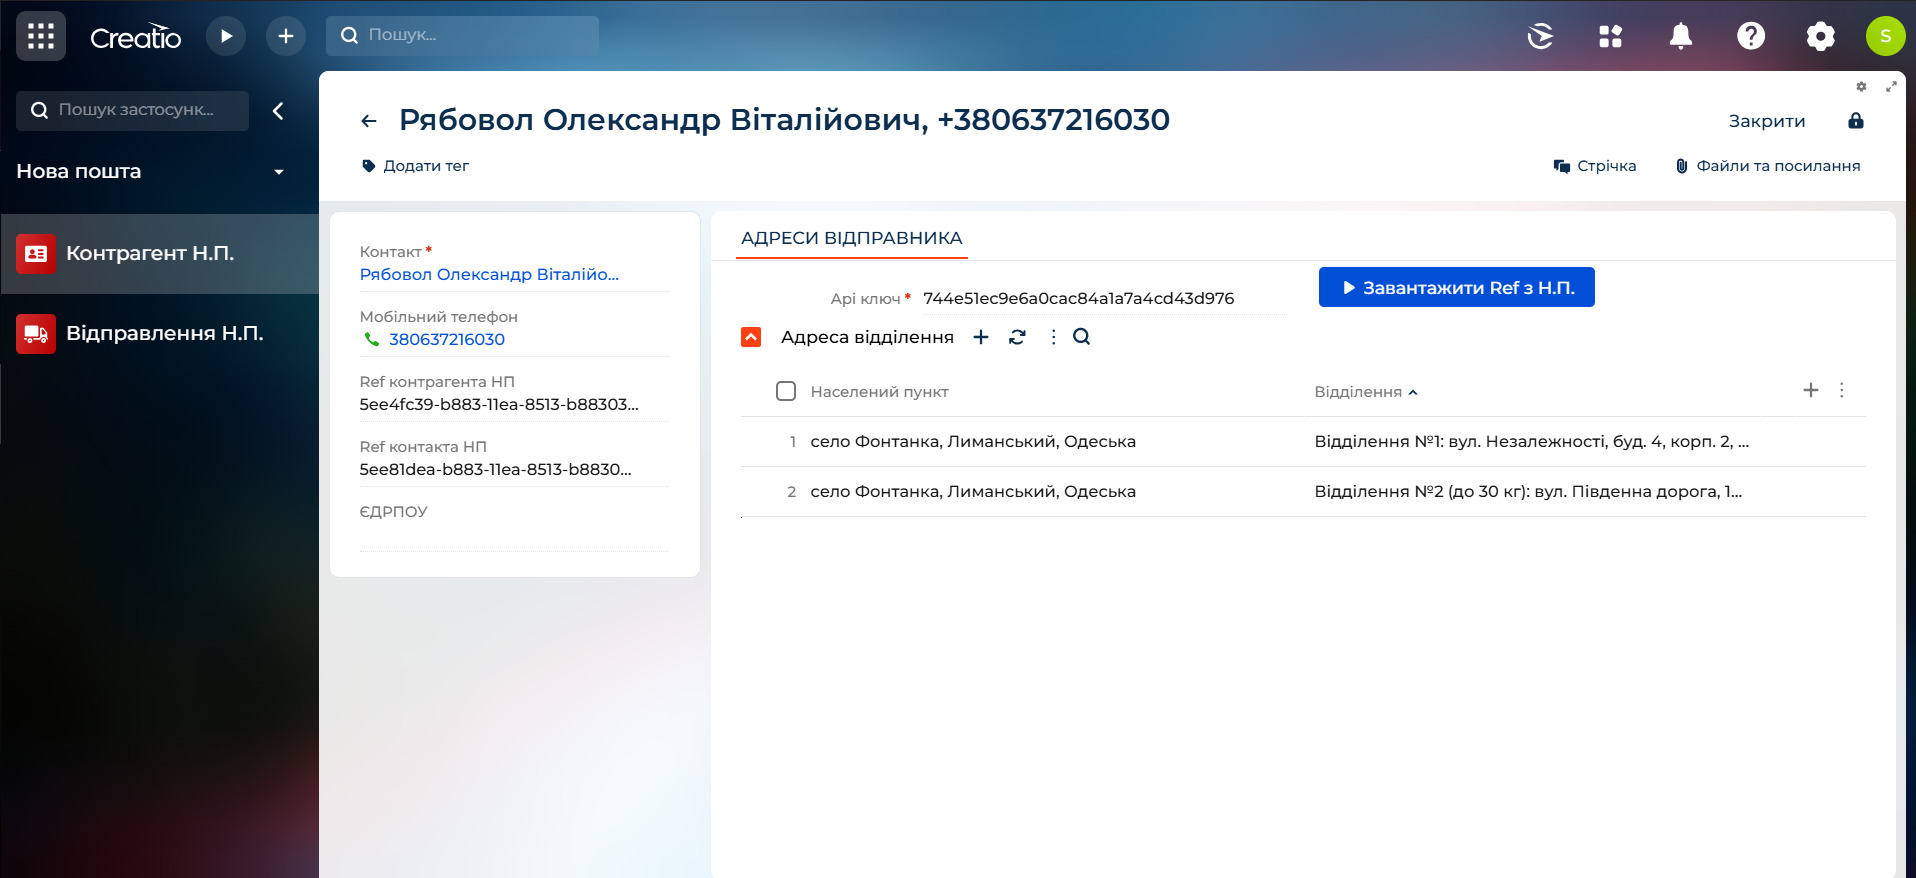Click the green phone call icon
The width and height of the screenshot is (1916, 878).
pyautogui.click(x=371, y=339)
